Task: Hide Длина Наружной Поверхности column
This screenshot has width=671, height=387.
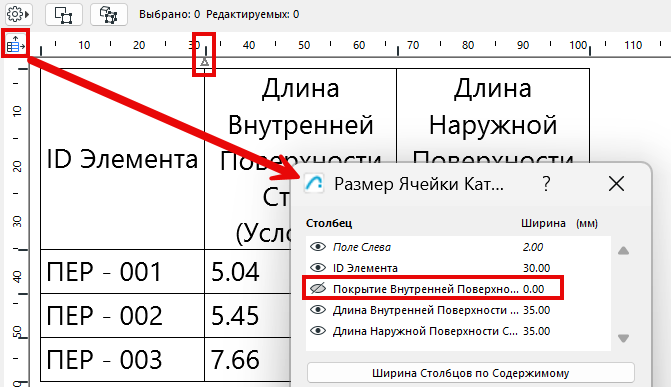Action: pos(318,330)
